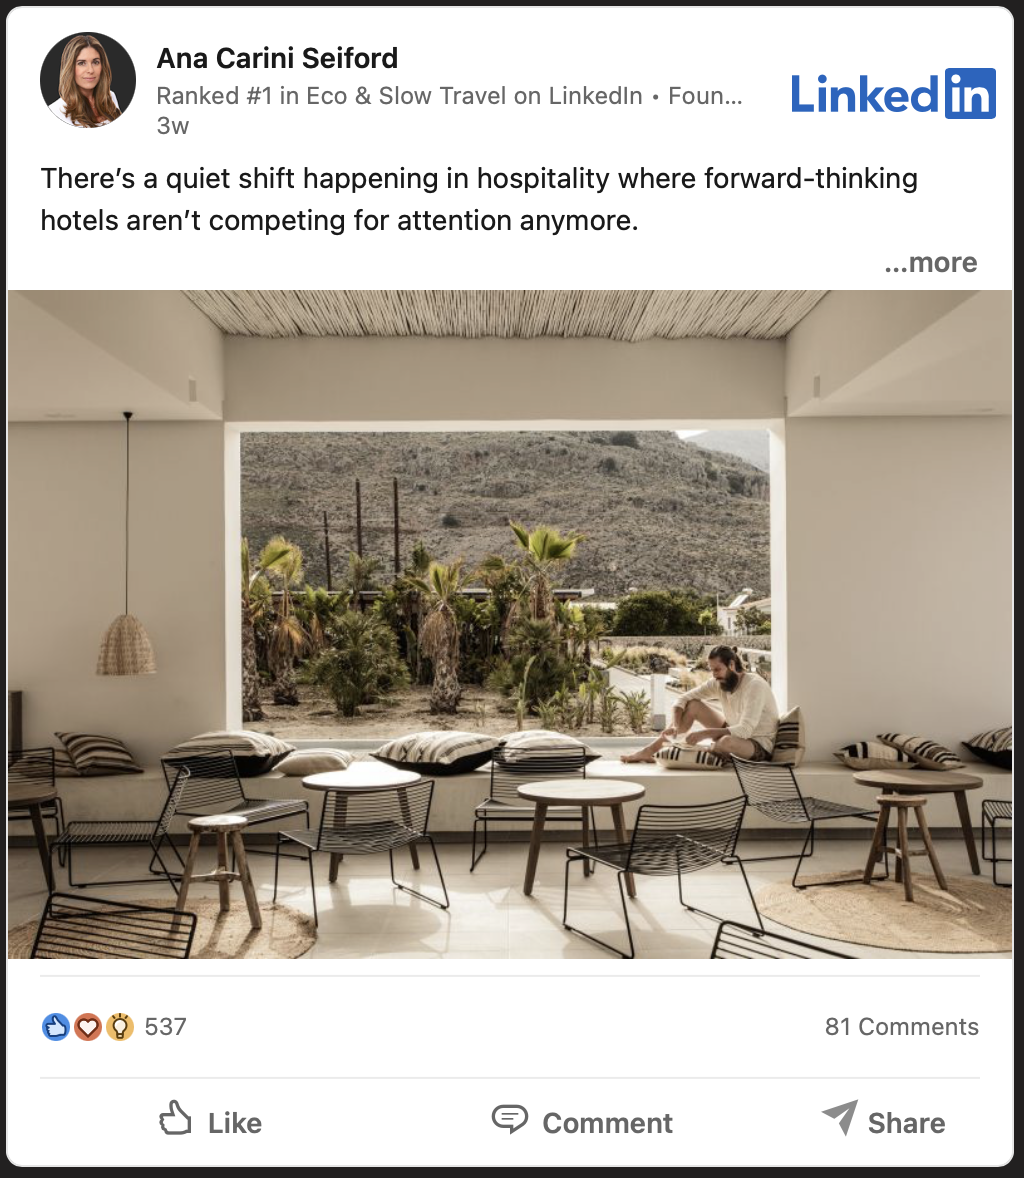Open the hotel lounge photo
Screen dimensions: 1024x1178
pyautogui.click(x=510, y=624)
